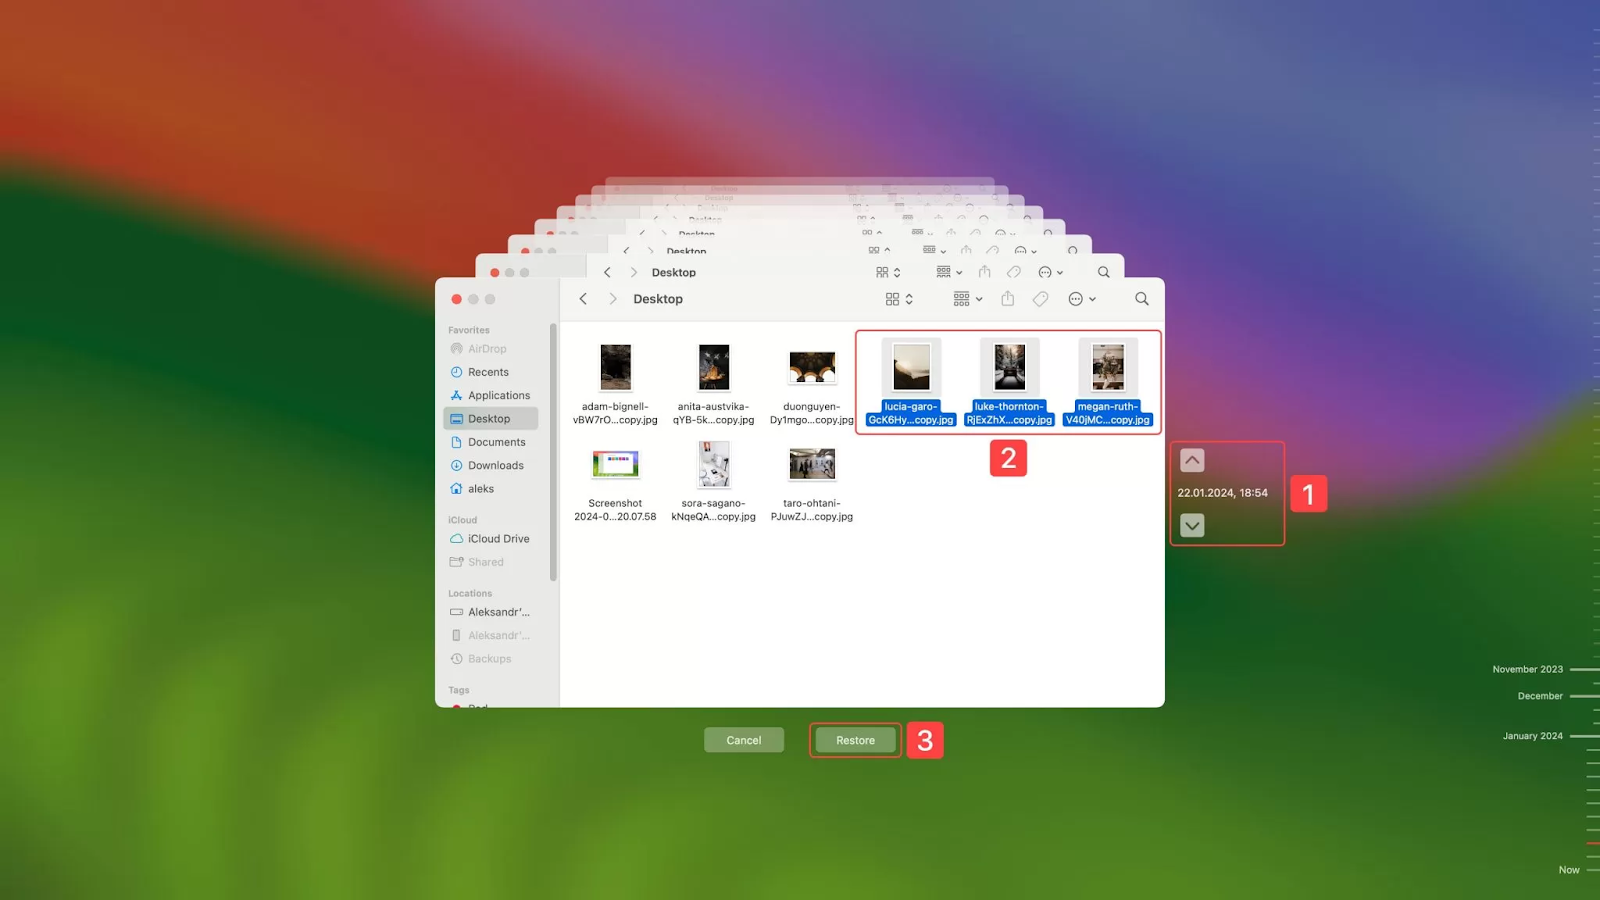Image resolution: width=1600 pixels, height=900 pixels.
Task: Click the Desktop title in front window toolbar
Action: [658, 299]
